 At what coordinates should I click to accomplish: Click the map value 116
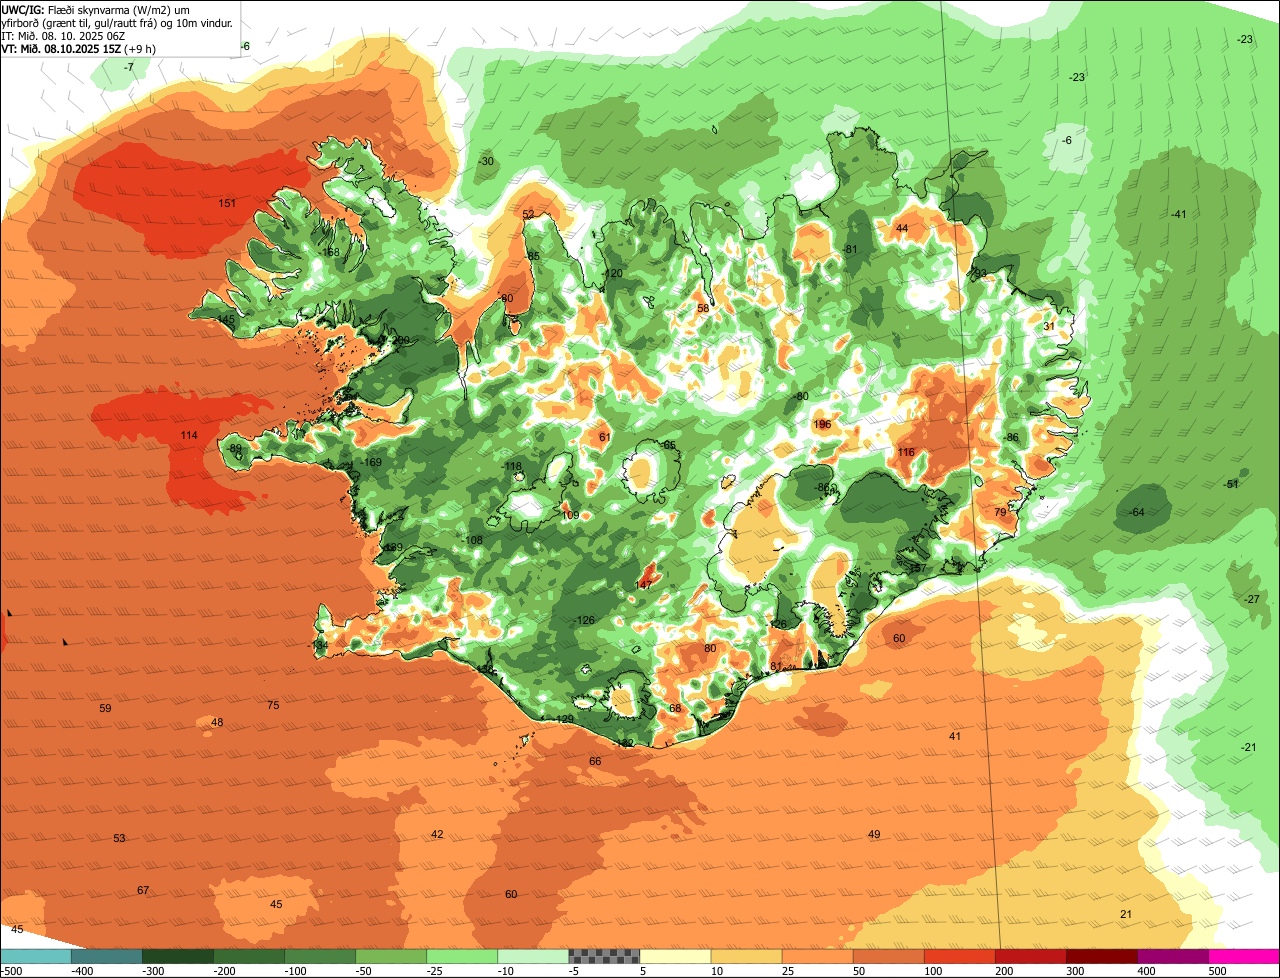[x=906, y=452]
